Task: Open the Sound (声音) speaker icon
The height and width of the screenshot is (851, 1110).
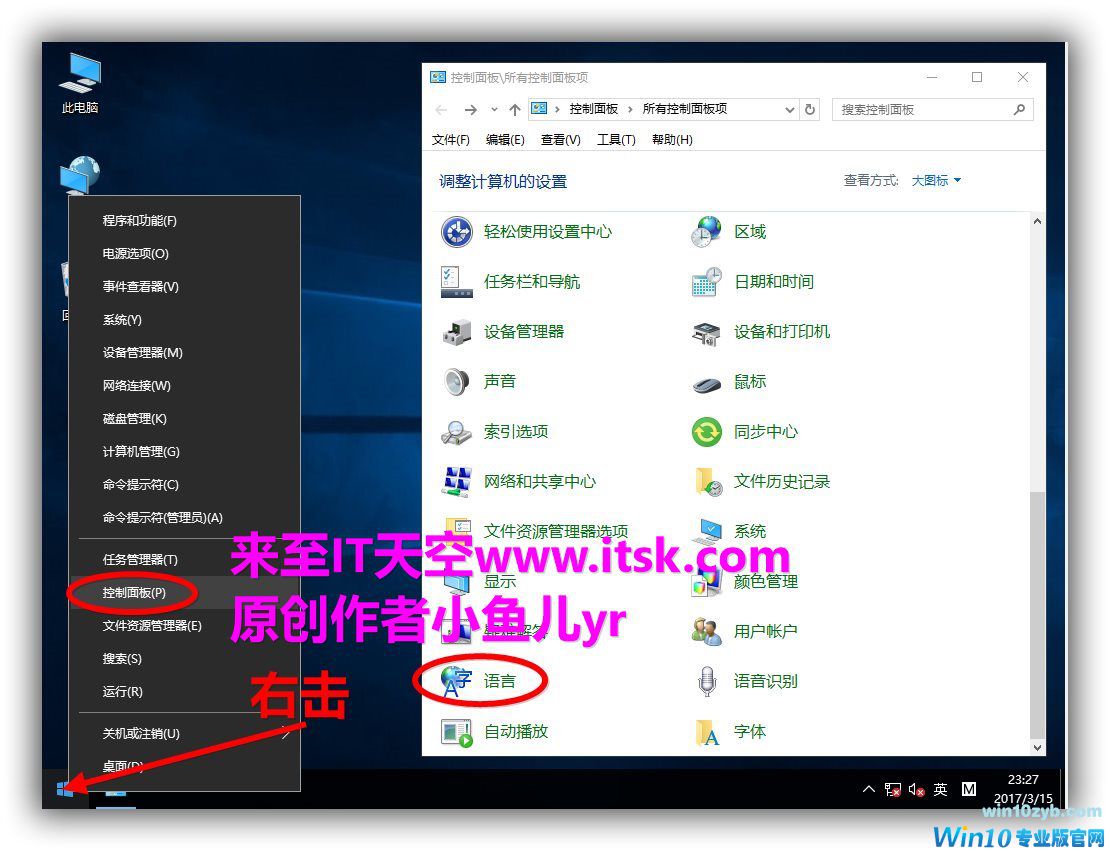Action: tap(457, 382)
